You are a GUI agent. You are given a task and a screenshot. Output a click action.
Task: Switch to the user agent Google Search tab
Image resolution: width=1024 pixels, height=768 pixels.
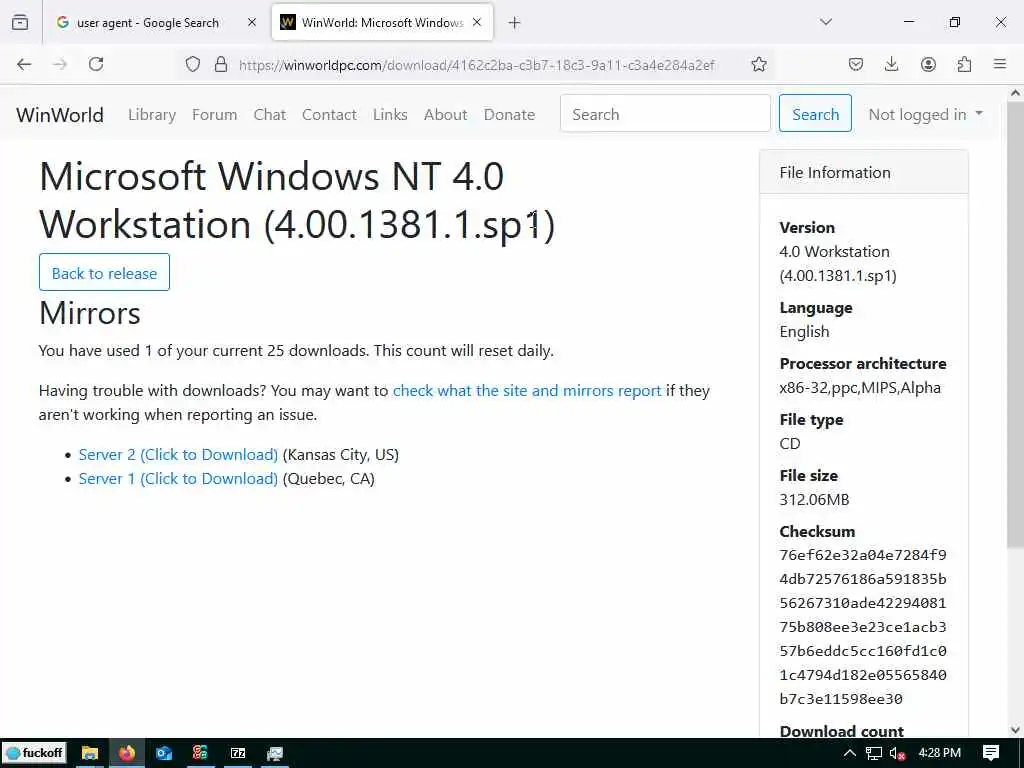(x=157, y=23)
